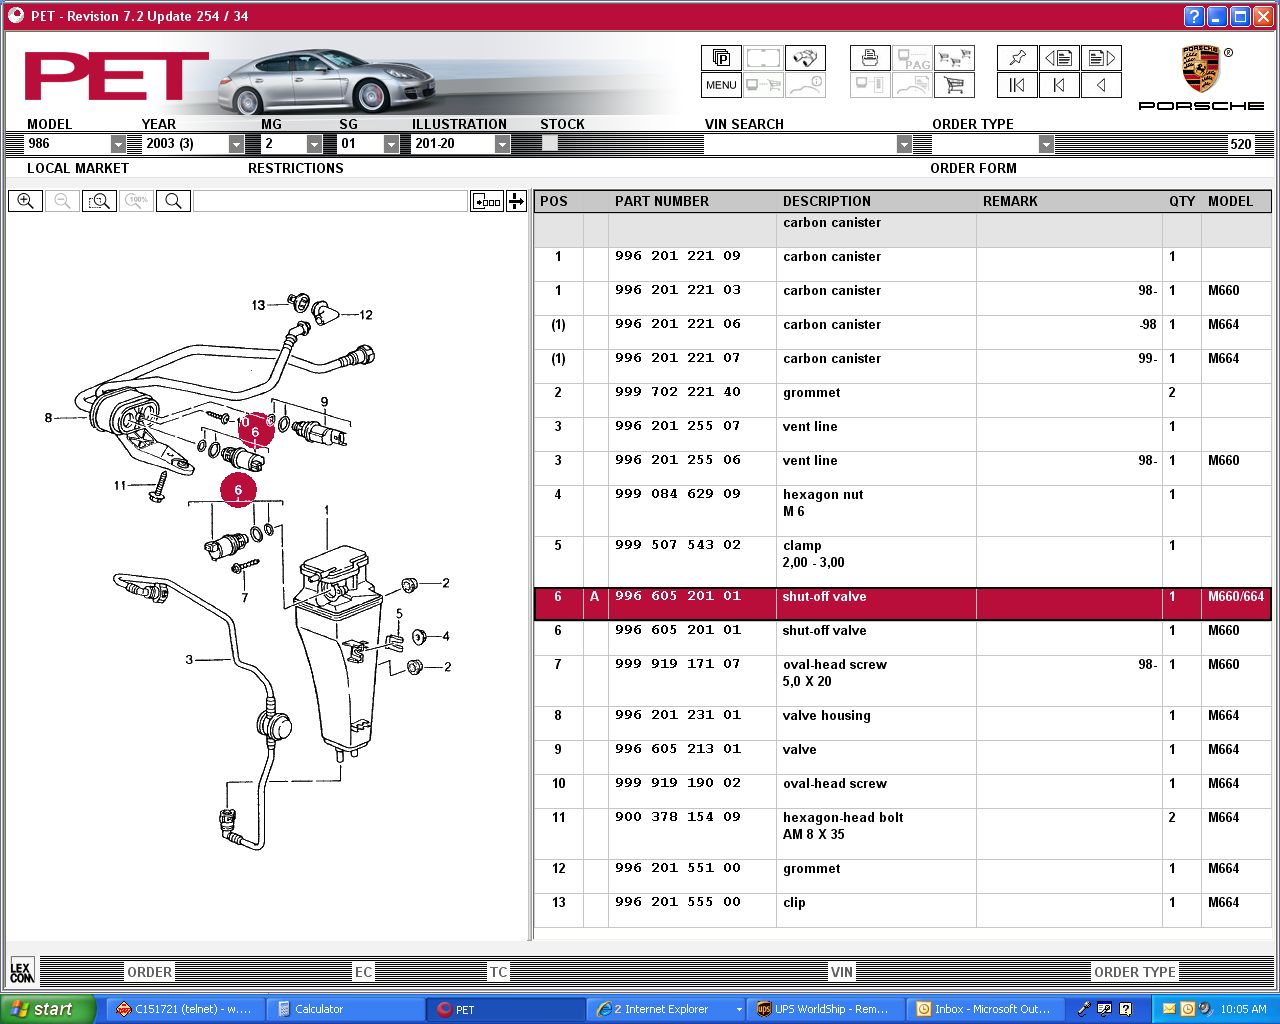The image size is (1280, 1024).
Task: Select part number 996 201 221 09
Action: click(678, 256)
